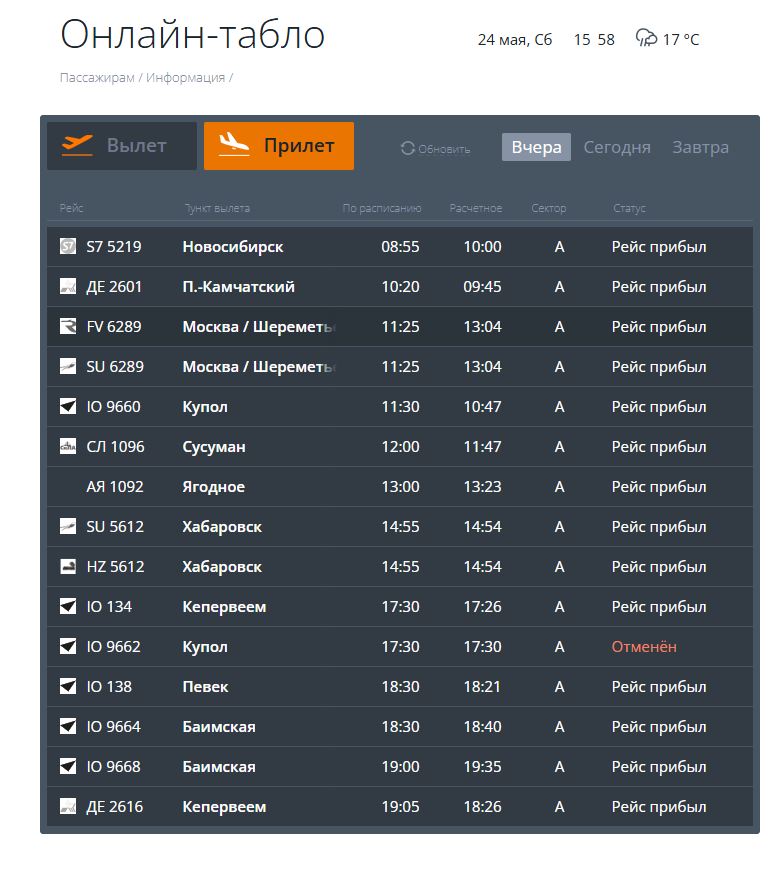
Task: Click airline logo for ДЕ 2616
Action: click(x=68, y=806)
